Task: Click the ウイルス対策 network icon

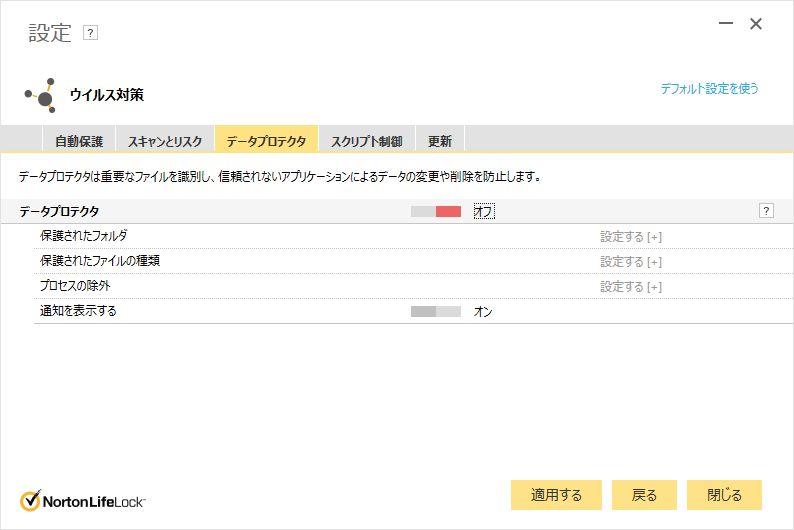Action: click(x=41, y=95)
